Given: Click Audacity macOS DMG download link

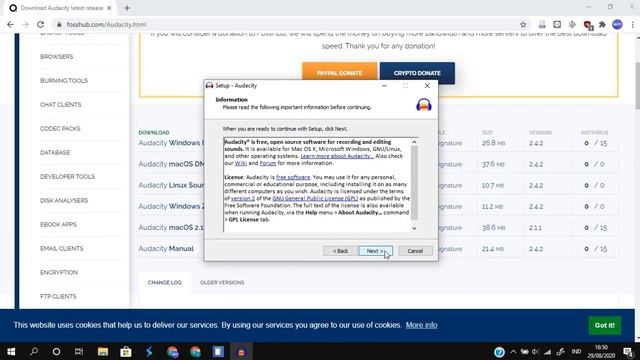Looking at the screenshot, I should [x=171, y=164].
